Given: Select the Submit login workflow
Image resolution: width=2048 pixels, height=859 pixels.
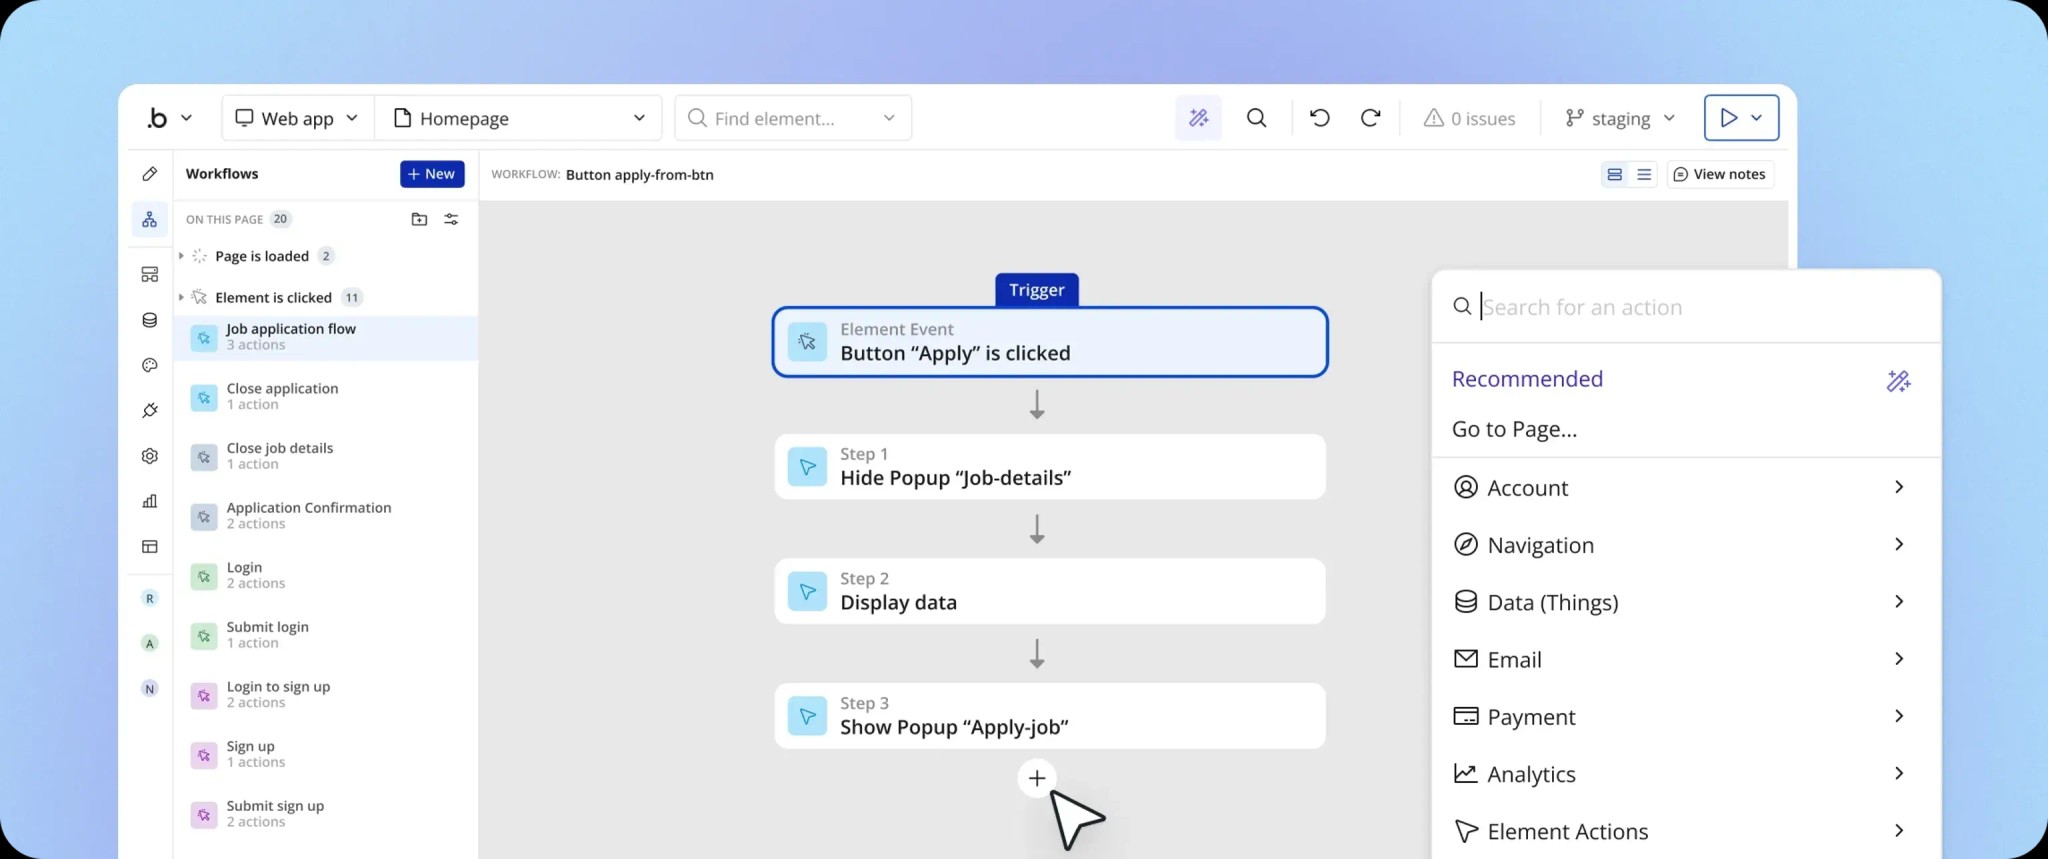Looking at the screenshot, I should point(326,635).
